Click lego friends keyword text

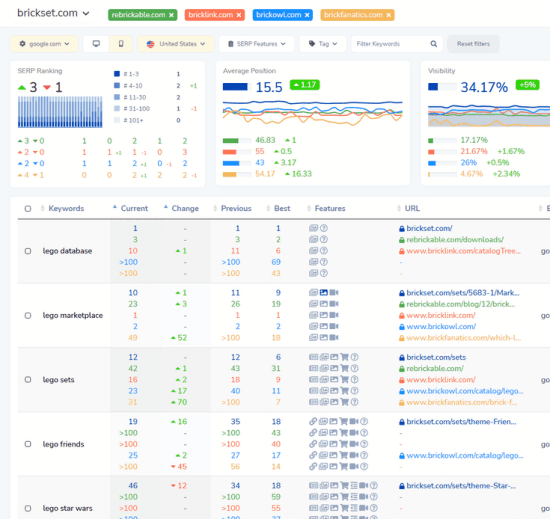63,444
